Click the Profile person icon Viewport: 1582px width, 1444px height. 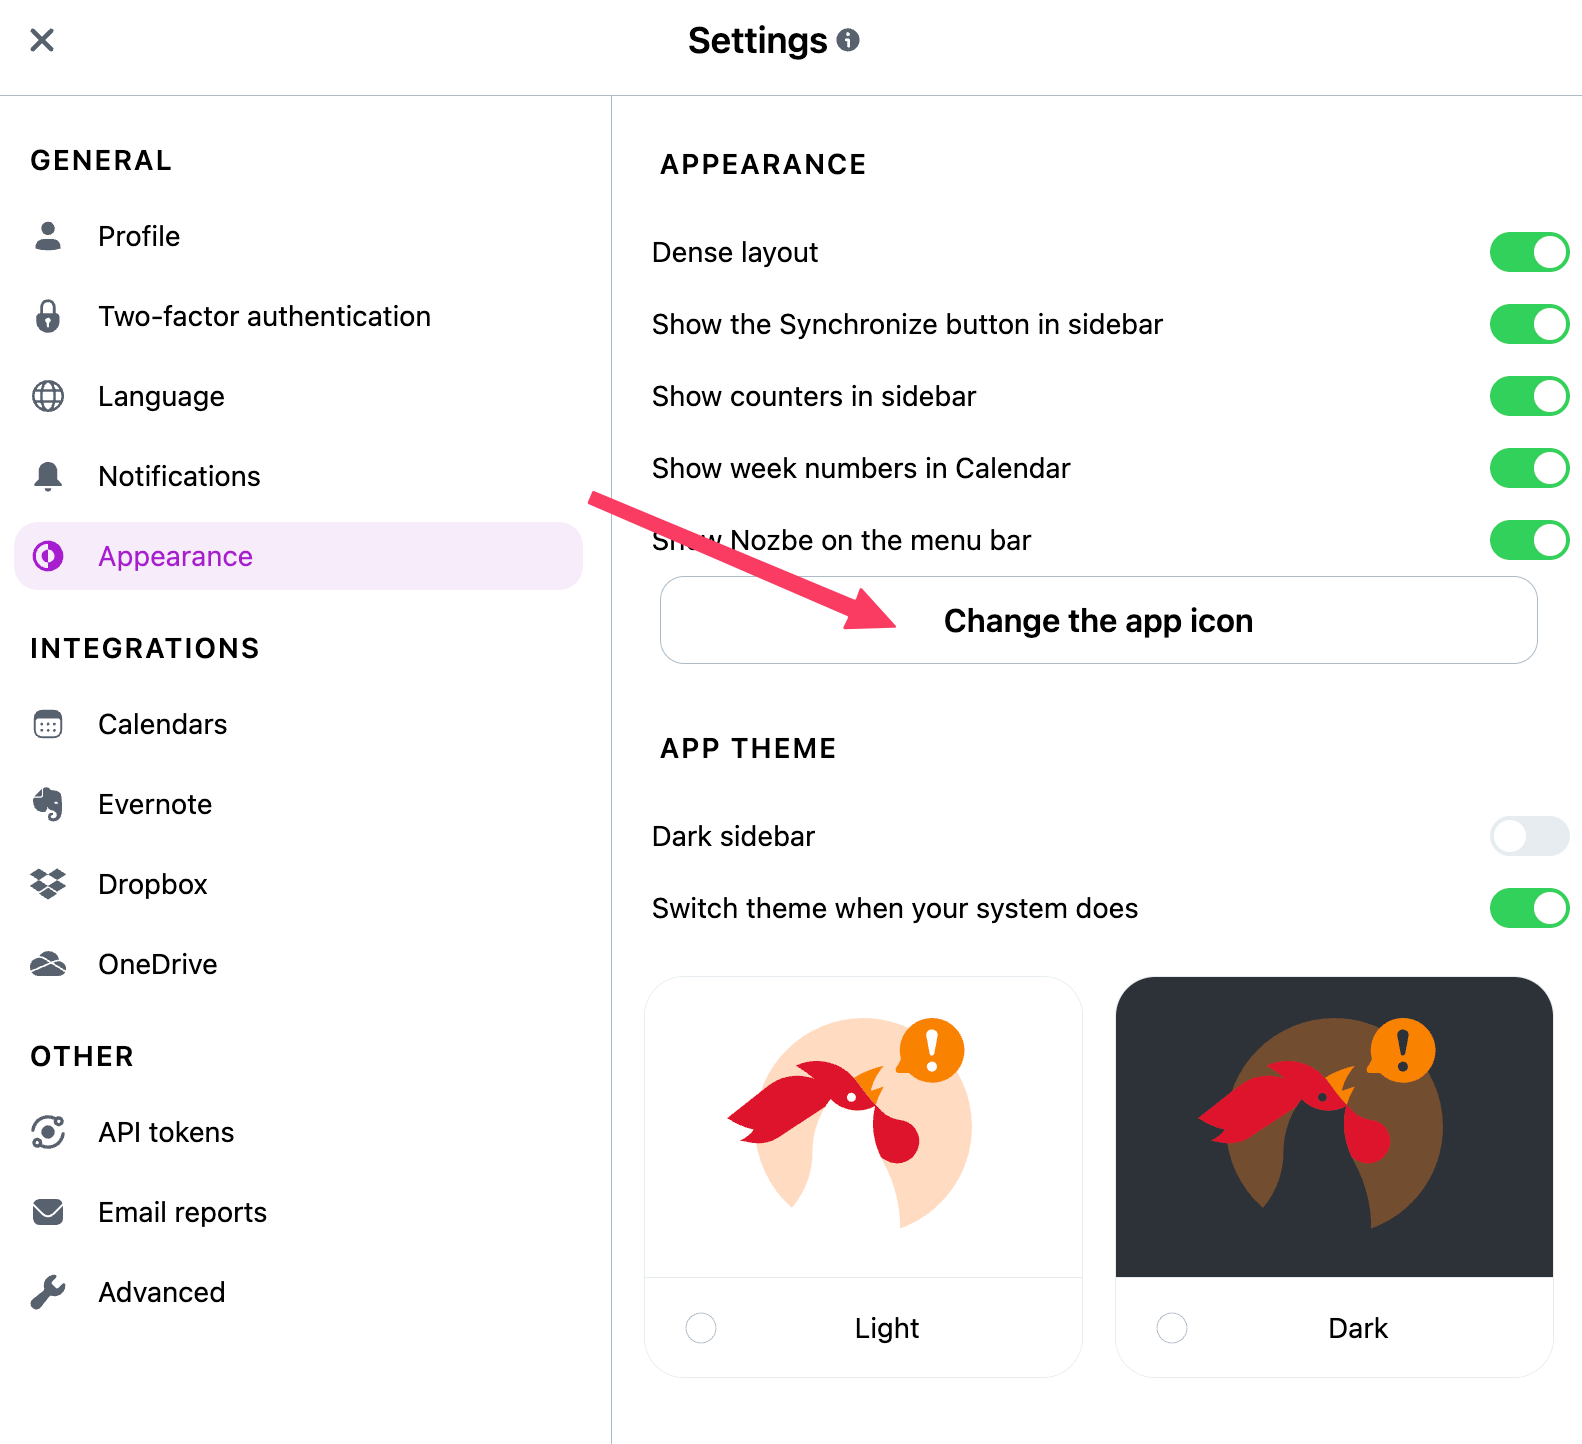[48, 236]
